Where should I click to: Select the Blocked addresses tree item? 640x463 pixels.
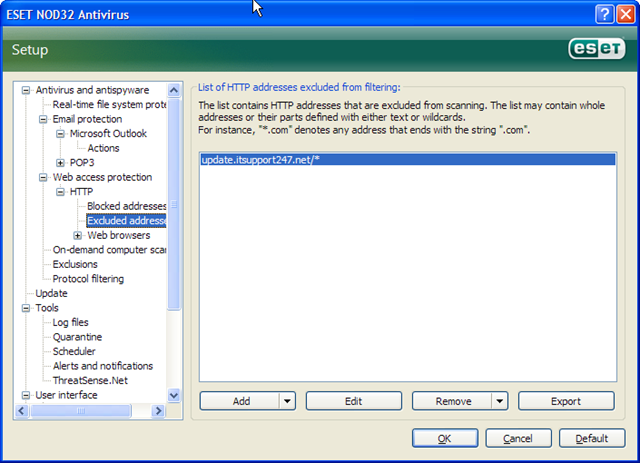point(127,206)
